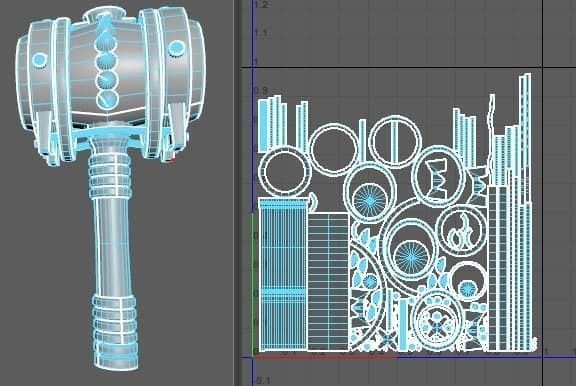Select the upper ringed grip below hammer head

click(x=109, y=176)
